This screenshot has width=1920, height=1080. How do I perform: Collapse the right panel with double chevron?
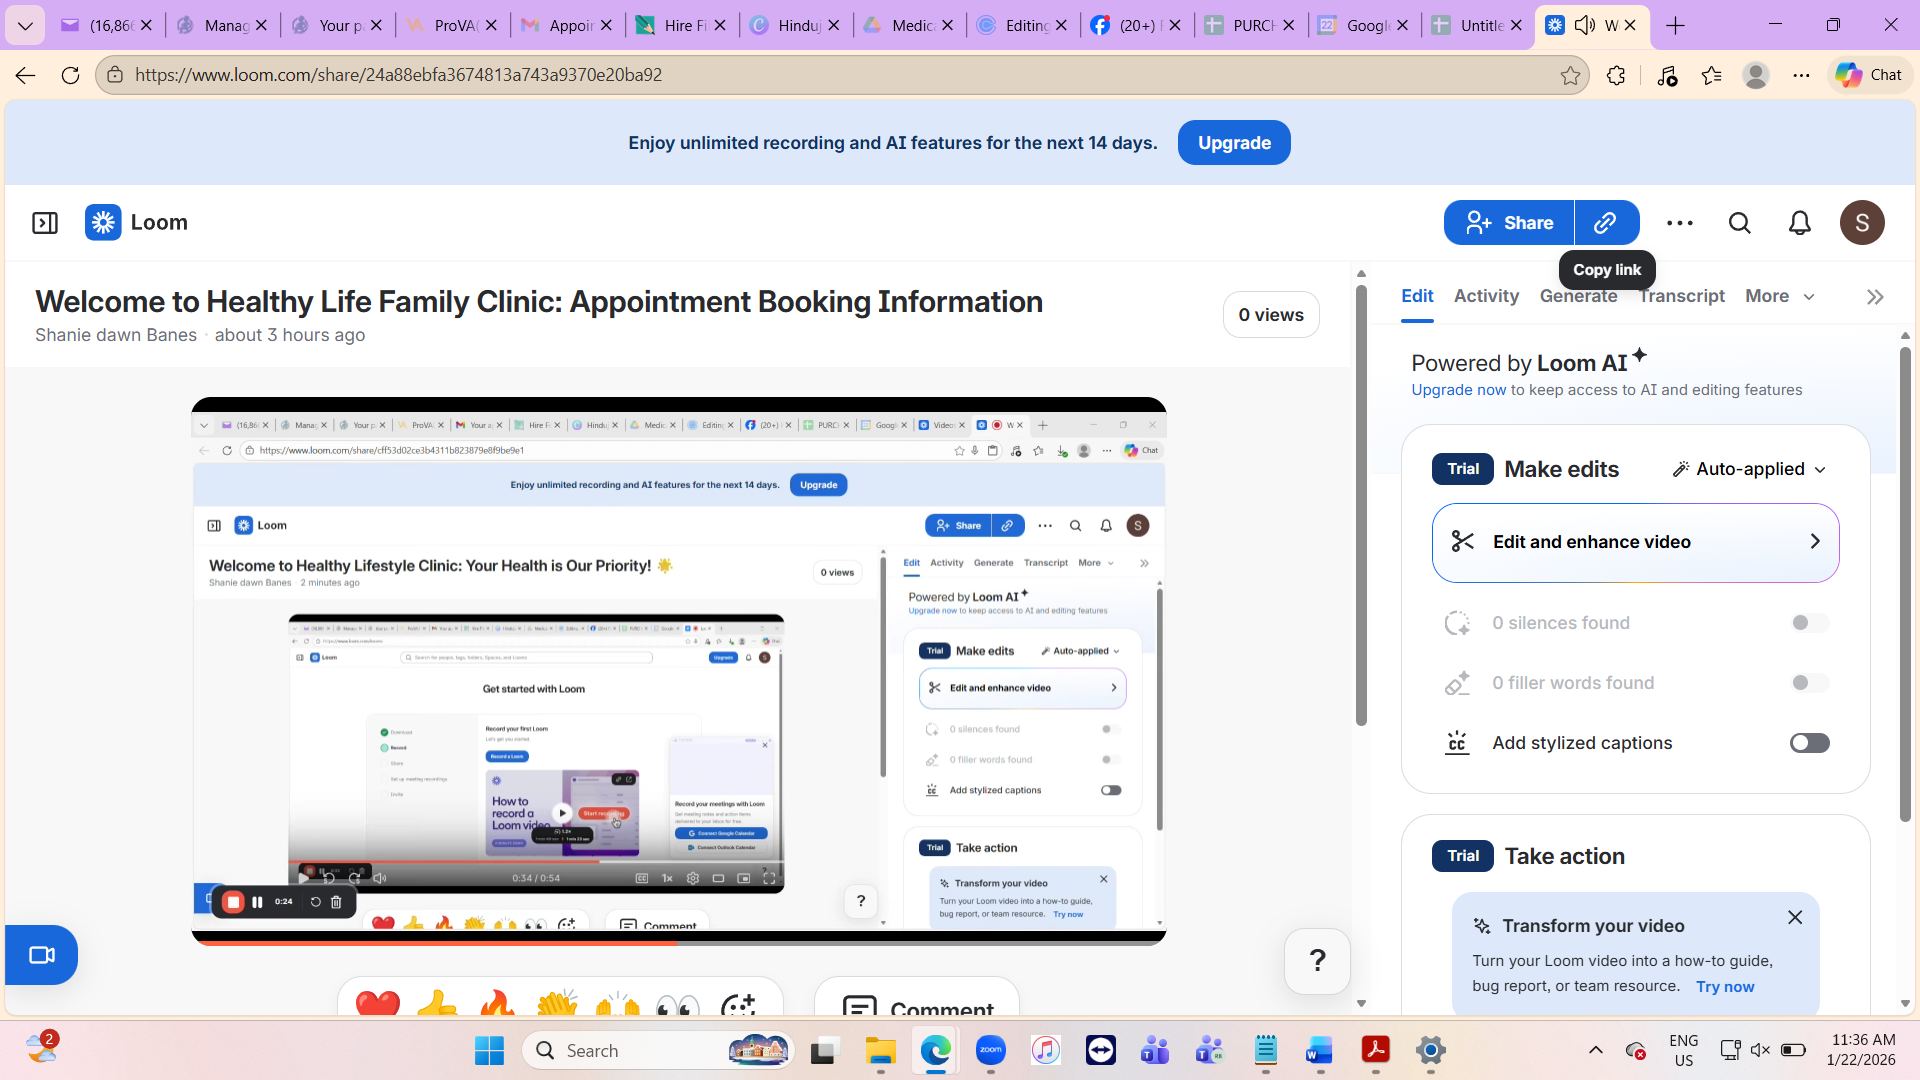point(1875,297)
